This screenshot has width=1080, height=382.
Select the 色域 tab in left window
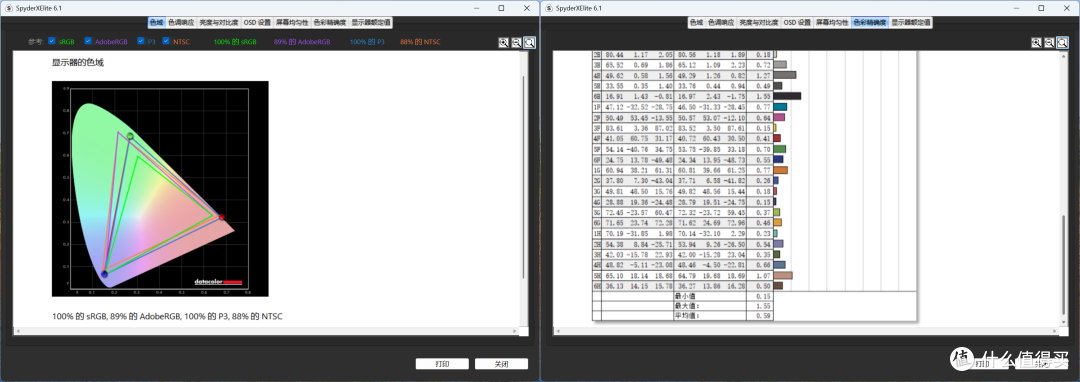(156, 22)
